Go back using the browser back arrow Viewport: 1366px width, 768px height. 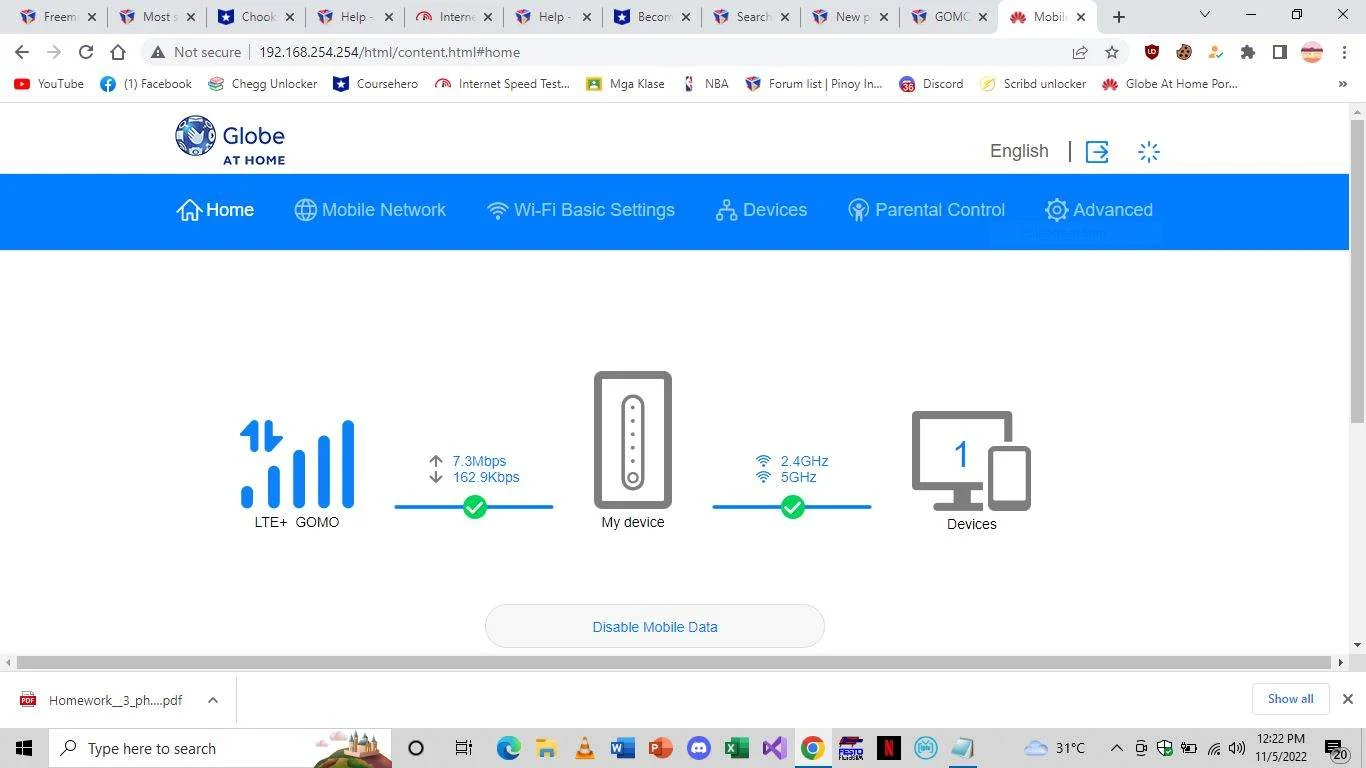pyautogui.click(x=22, y=52)
